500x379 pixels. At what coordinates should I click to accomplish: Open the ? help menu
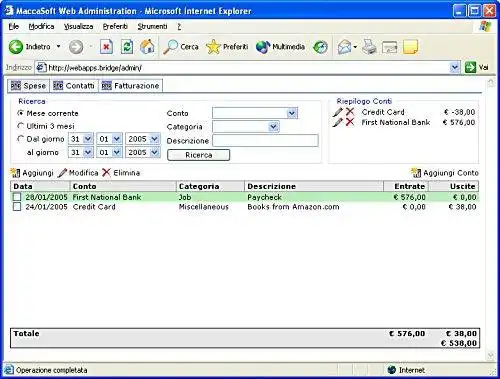[x=179, y=26]
